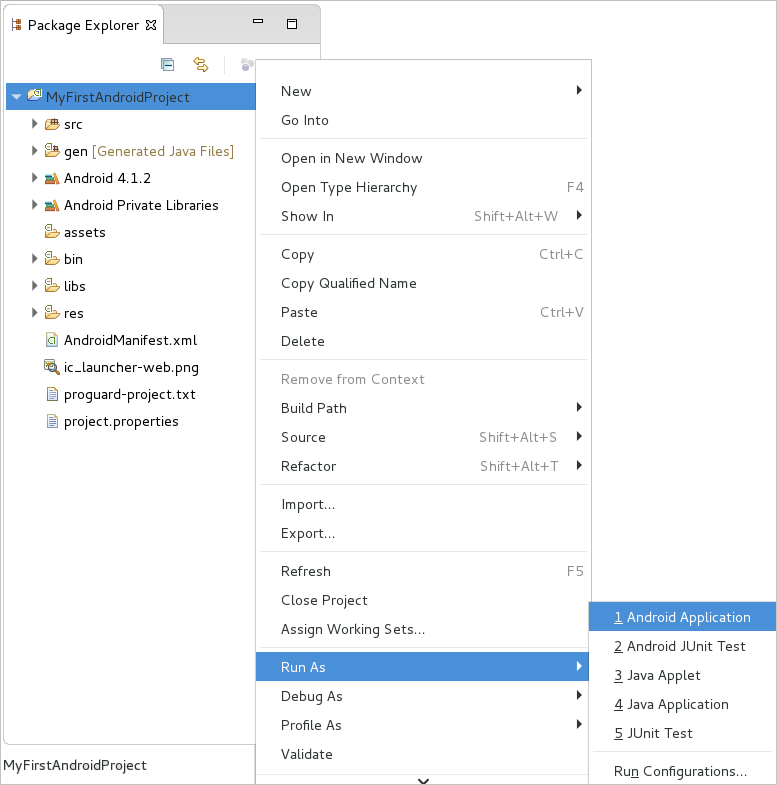Select the project.properties file

coord(121,422)
